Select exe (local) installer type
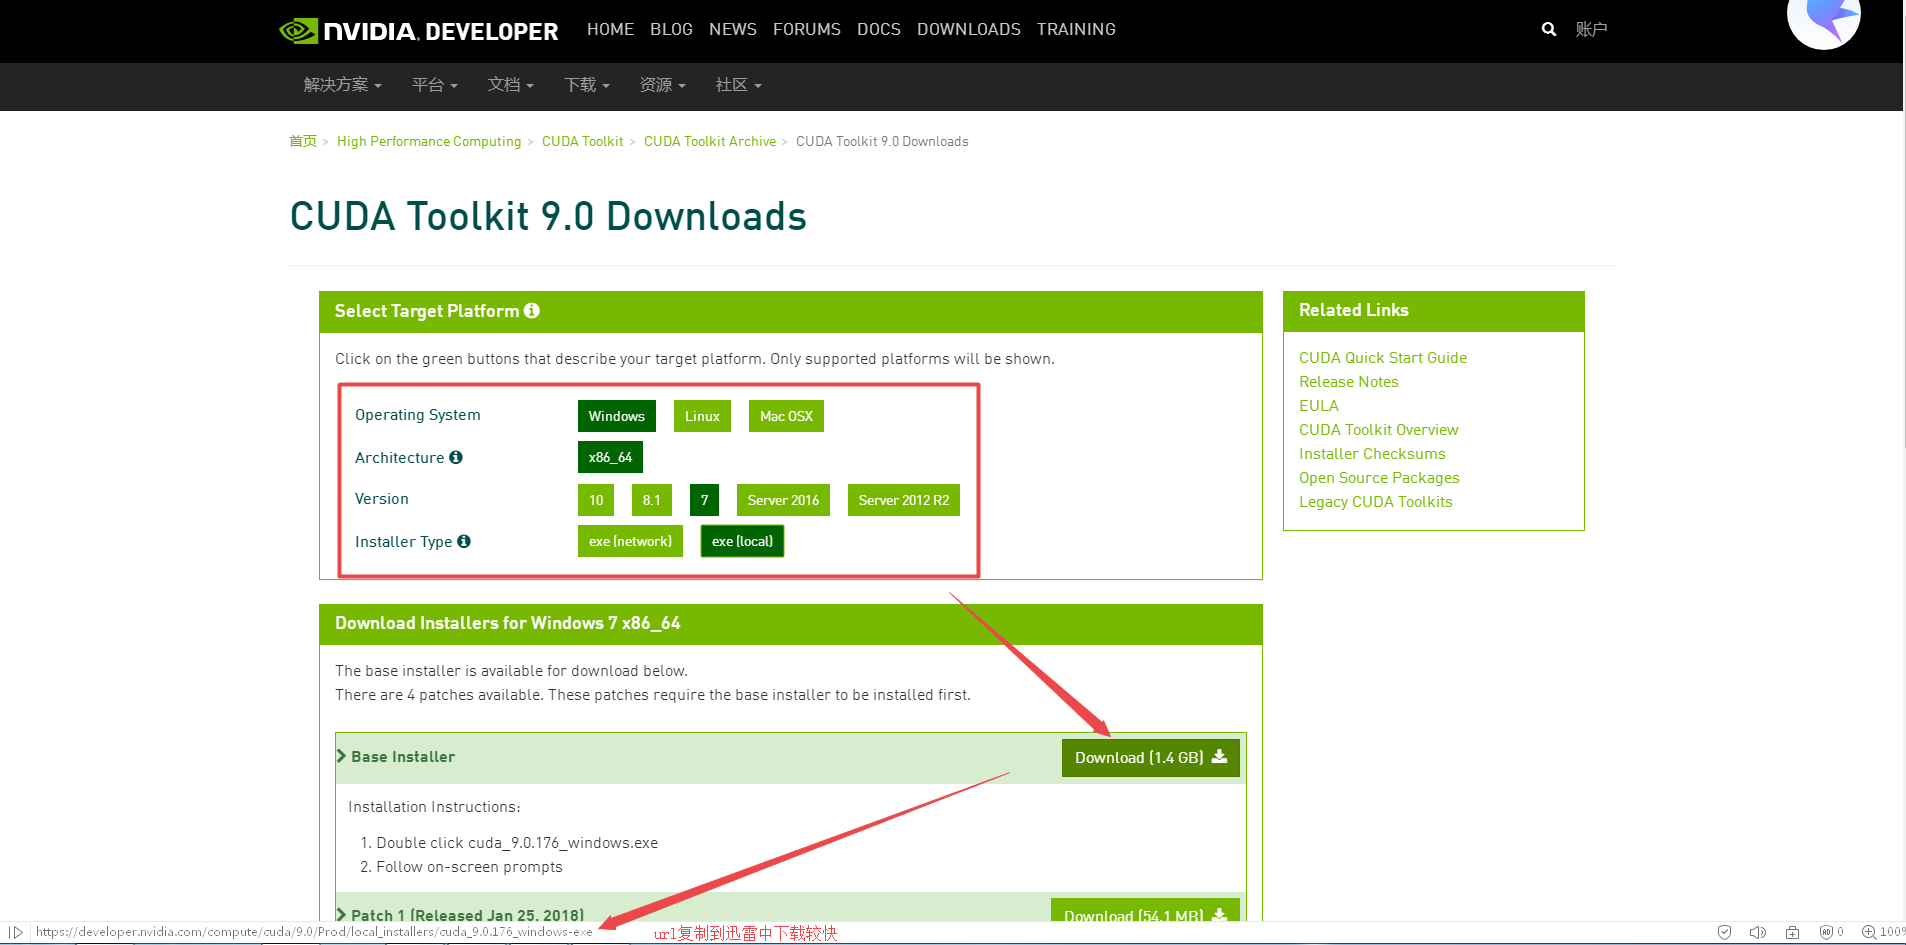 point(742,541)
